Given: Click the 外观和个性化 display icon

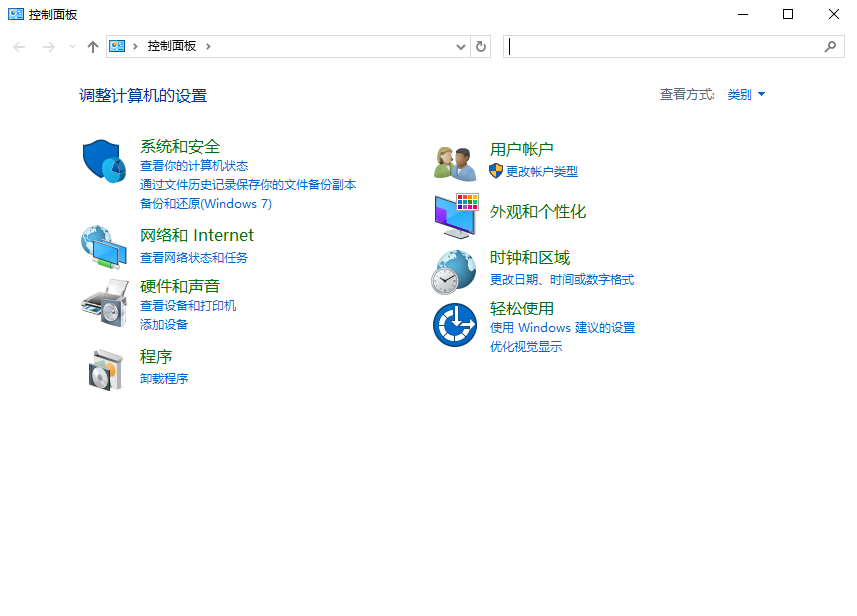Looking at the screenshot, I should click(455, 215).
